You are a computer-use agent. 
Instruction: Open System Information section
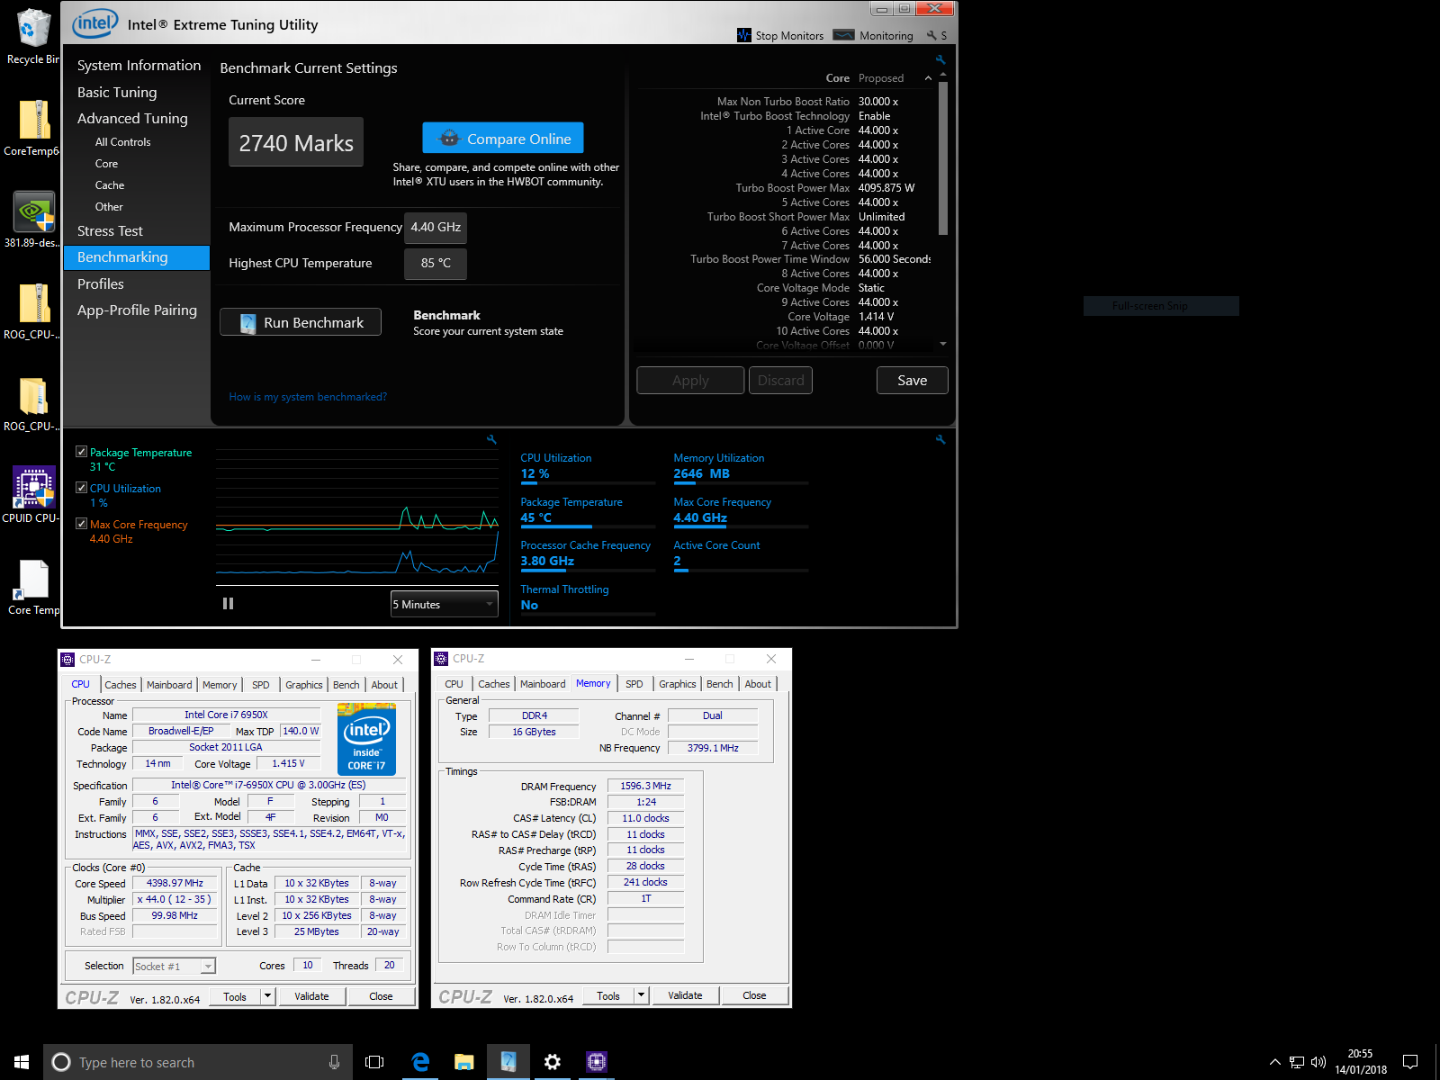coord(139,65)
